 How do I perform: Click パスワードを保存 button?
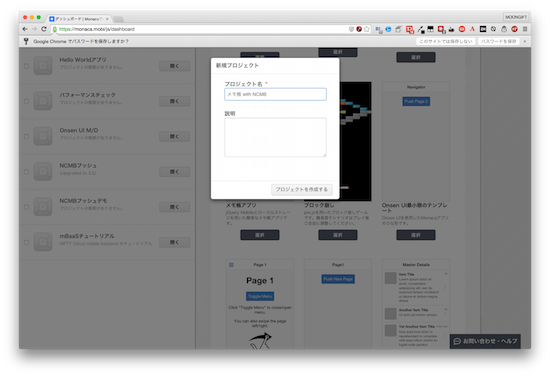[498, 41]
